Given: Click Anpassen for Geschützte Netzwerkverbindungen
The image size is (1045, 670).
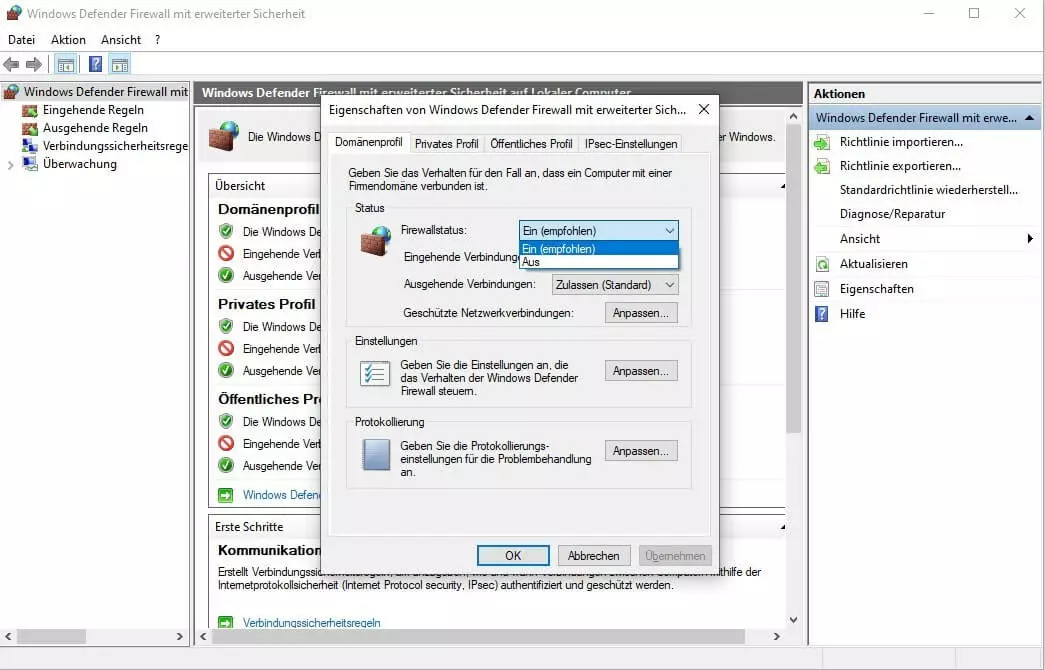Looking at the screenshot, I should pyautogui.click(x=641, y=313).
